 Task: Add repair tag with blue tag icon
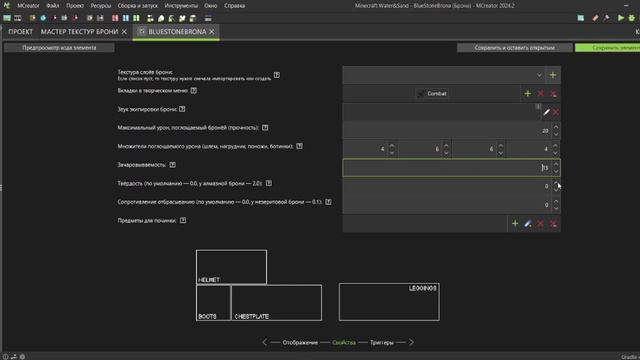point(528,224)
